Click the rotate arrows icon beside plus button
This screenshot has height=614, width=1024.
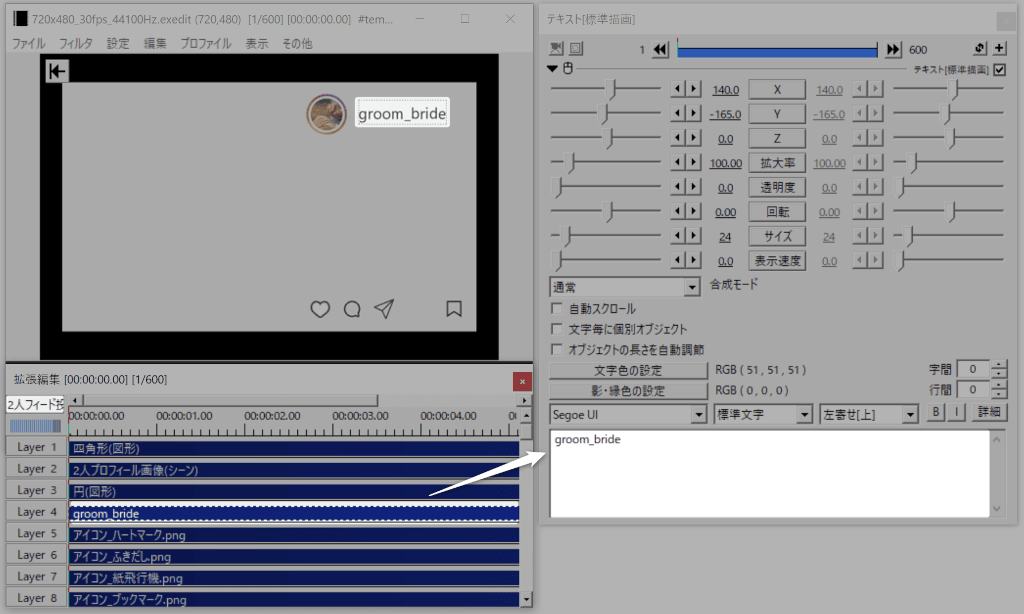pyautogui.click(x=979, y=49)
